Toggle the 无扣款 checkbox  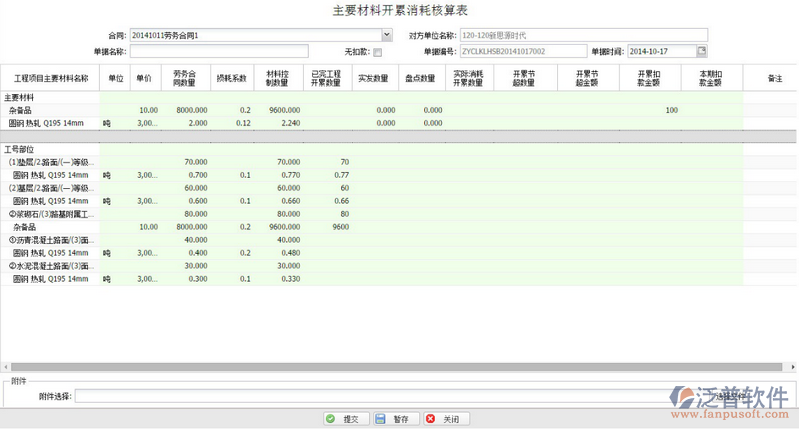[377, 52]
